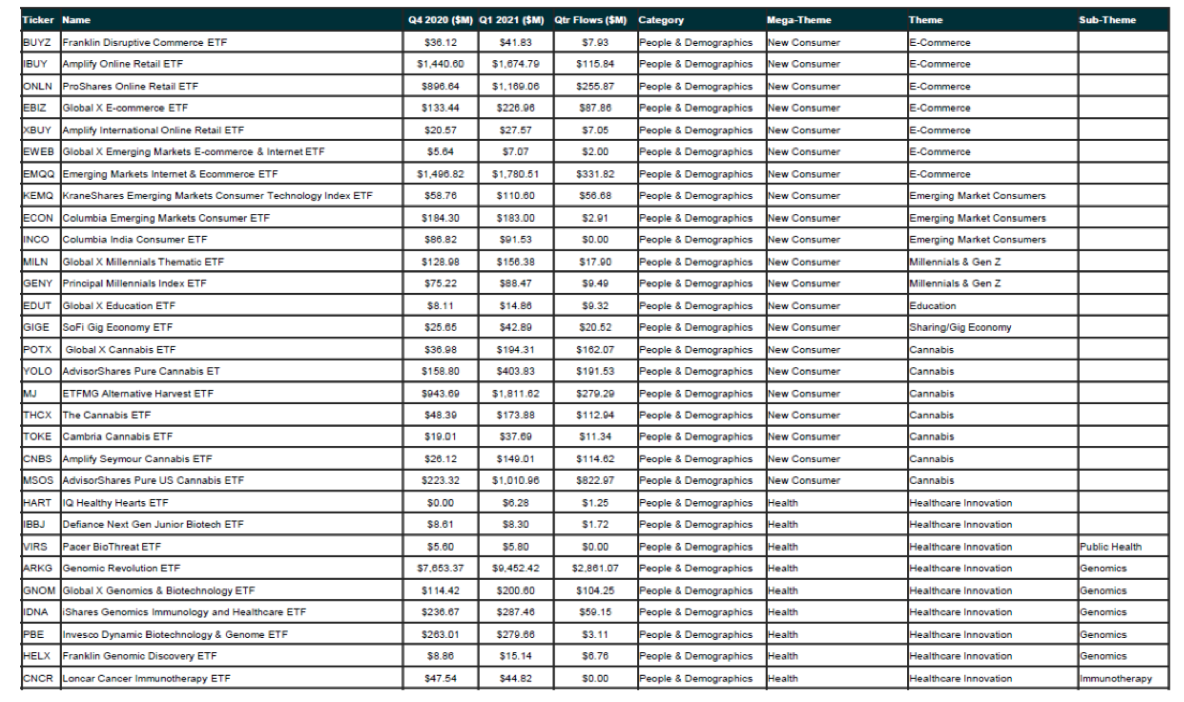Screen dimensions: 1184x702
Task: Select the BUYZ ticker cell
Action: 38,43
